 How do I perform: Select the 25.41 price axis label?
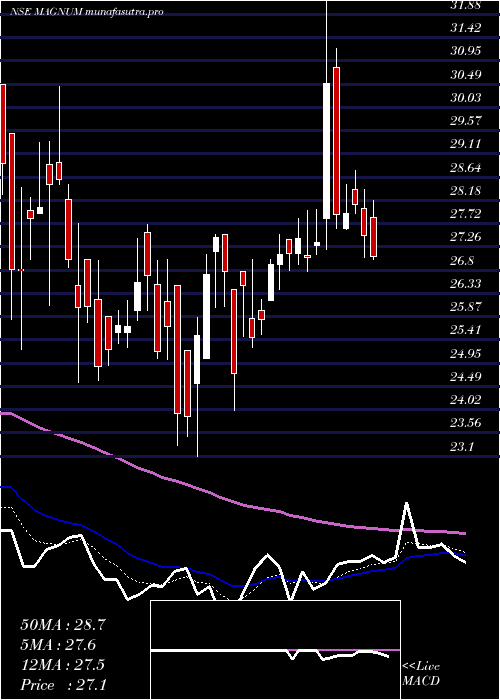466,330
